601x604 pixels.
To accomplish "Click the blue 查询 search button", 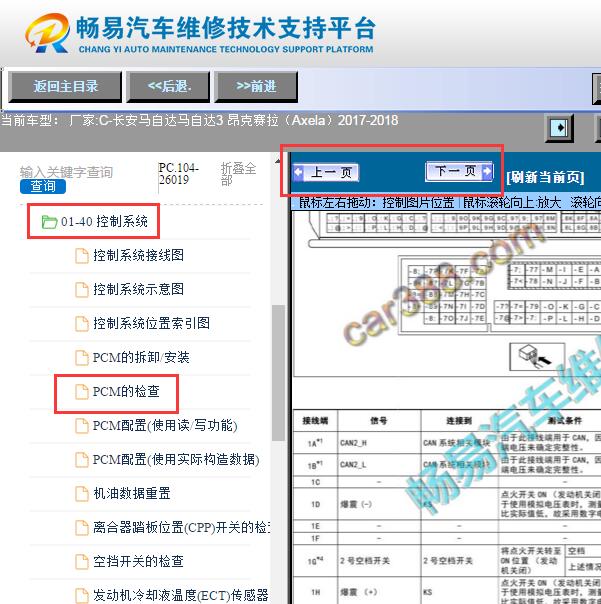I will click(x=43, y=186).
